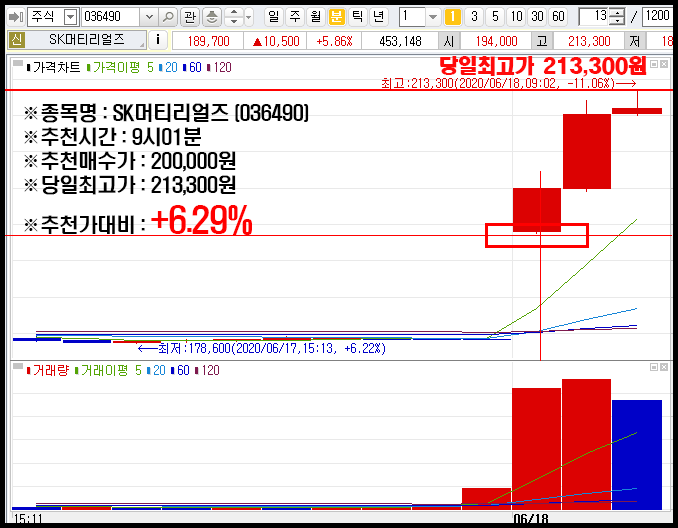This screenshot has width=678, height=528.
Task: Click the round face-shaped toolbar icon
Action: (x=211, y=17)
